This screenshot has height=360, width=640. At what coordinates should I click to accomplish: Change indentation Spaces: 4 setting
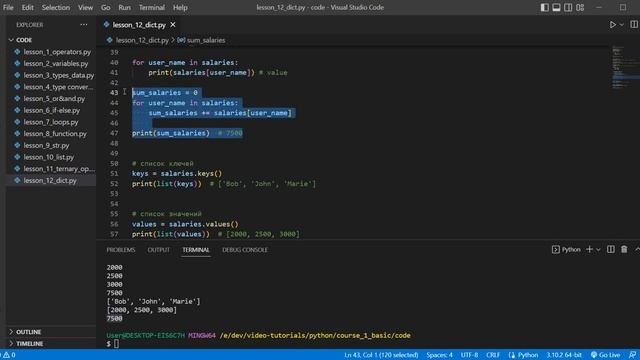(x=440, y=355)
